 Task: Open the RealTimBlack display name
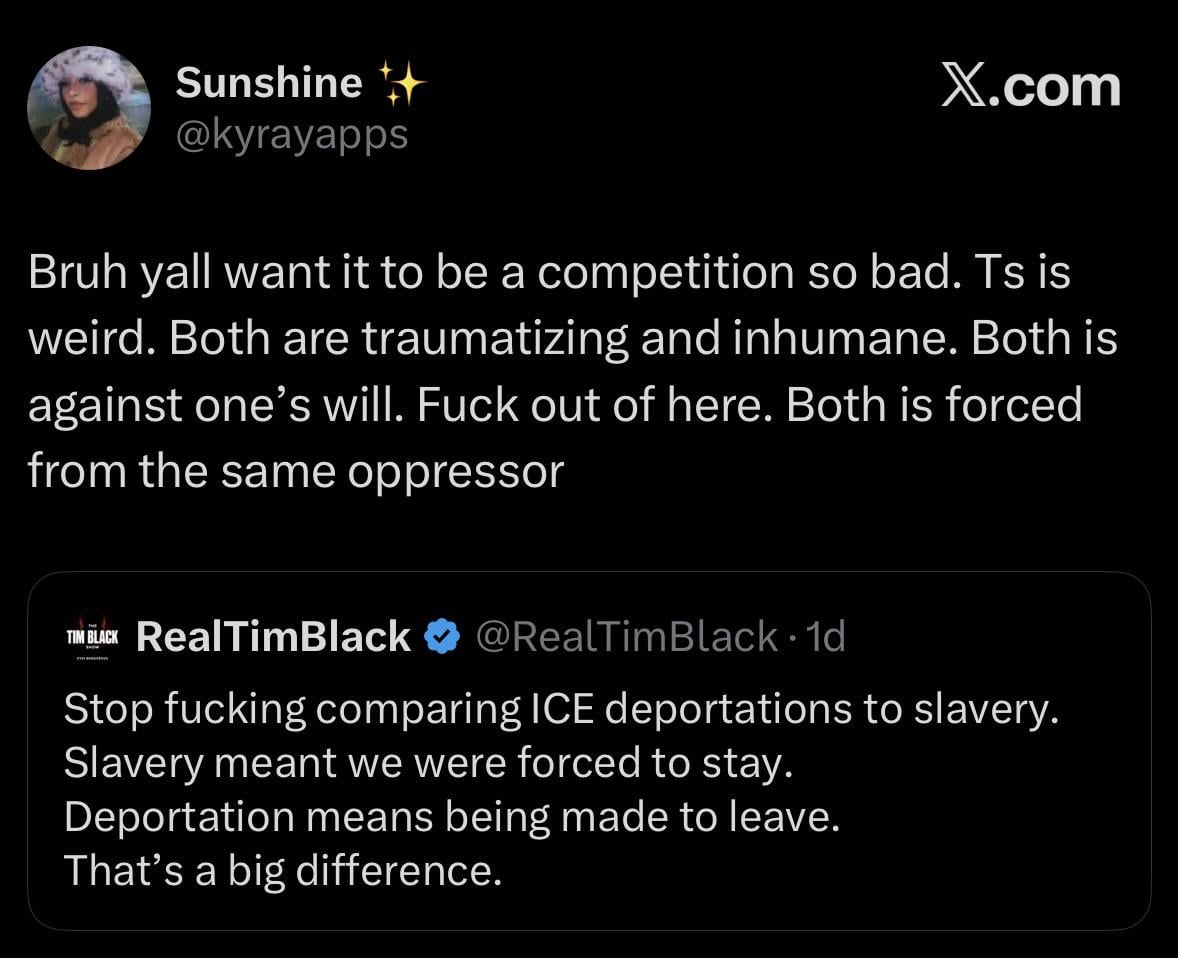(273, 636)
